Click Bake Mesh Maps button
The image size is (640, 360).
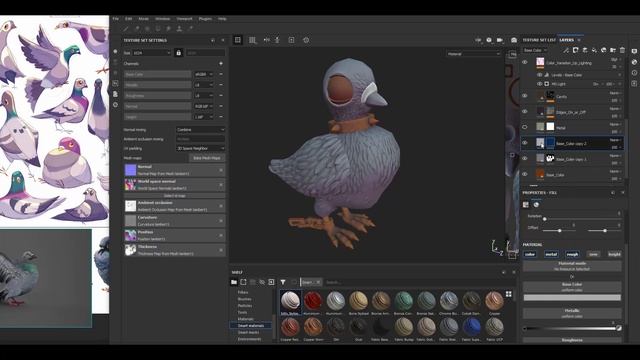(207, 158)
